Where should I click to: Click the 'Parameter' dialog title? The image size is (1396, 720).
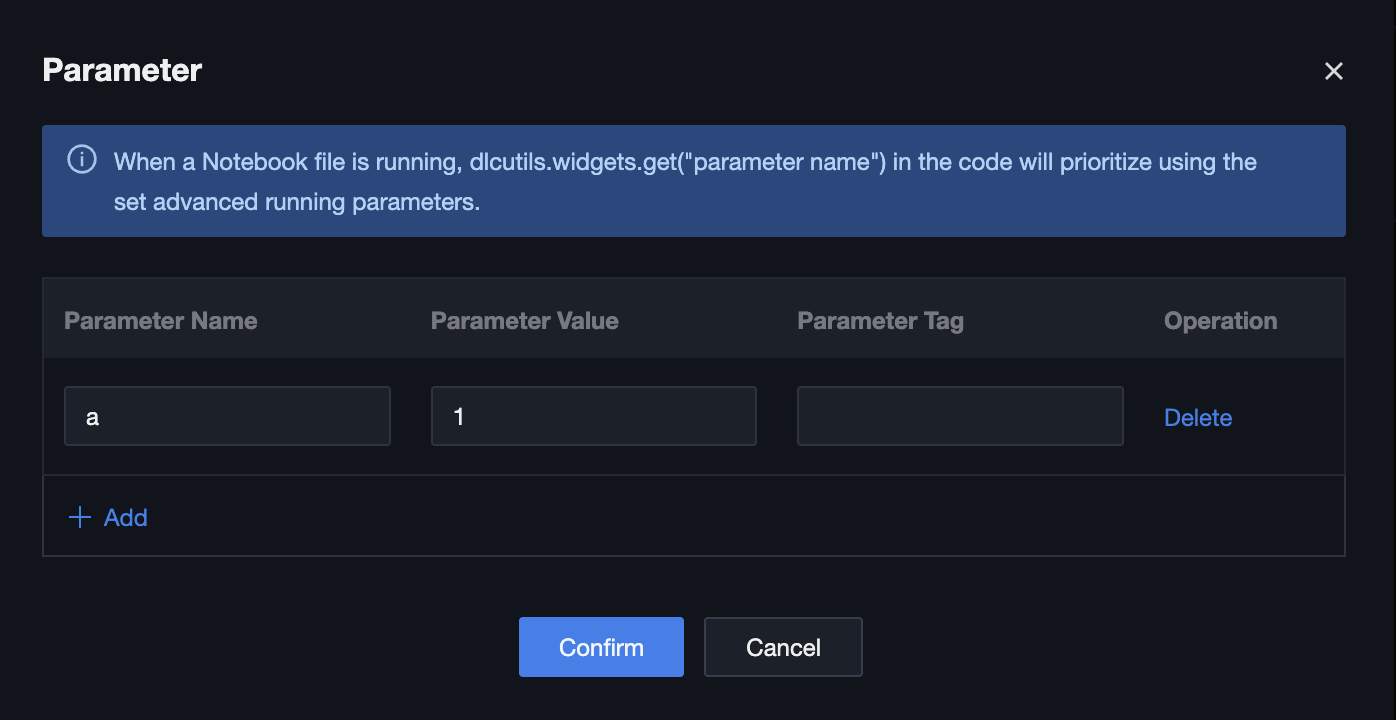pos(122,70)
